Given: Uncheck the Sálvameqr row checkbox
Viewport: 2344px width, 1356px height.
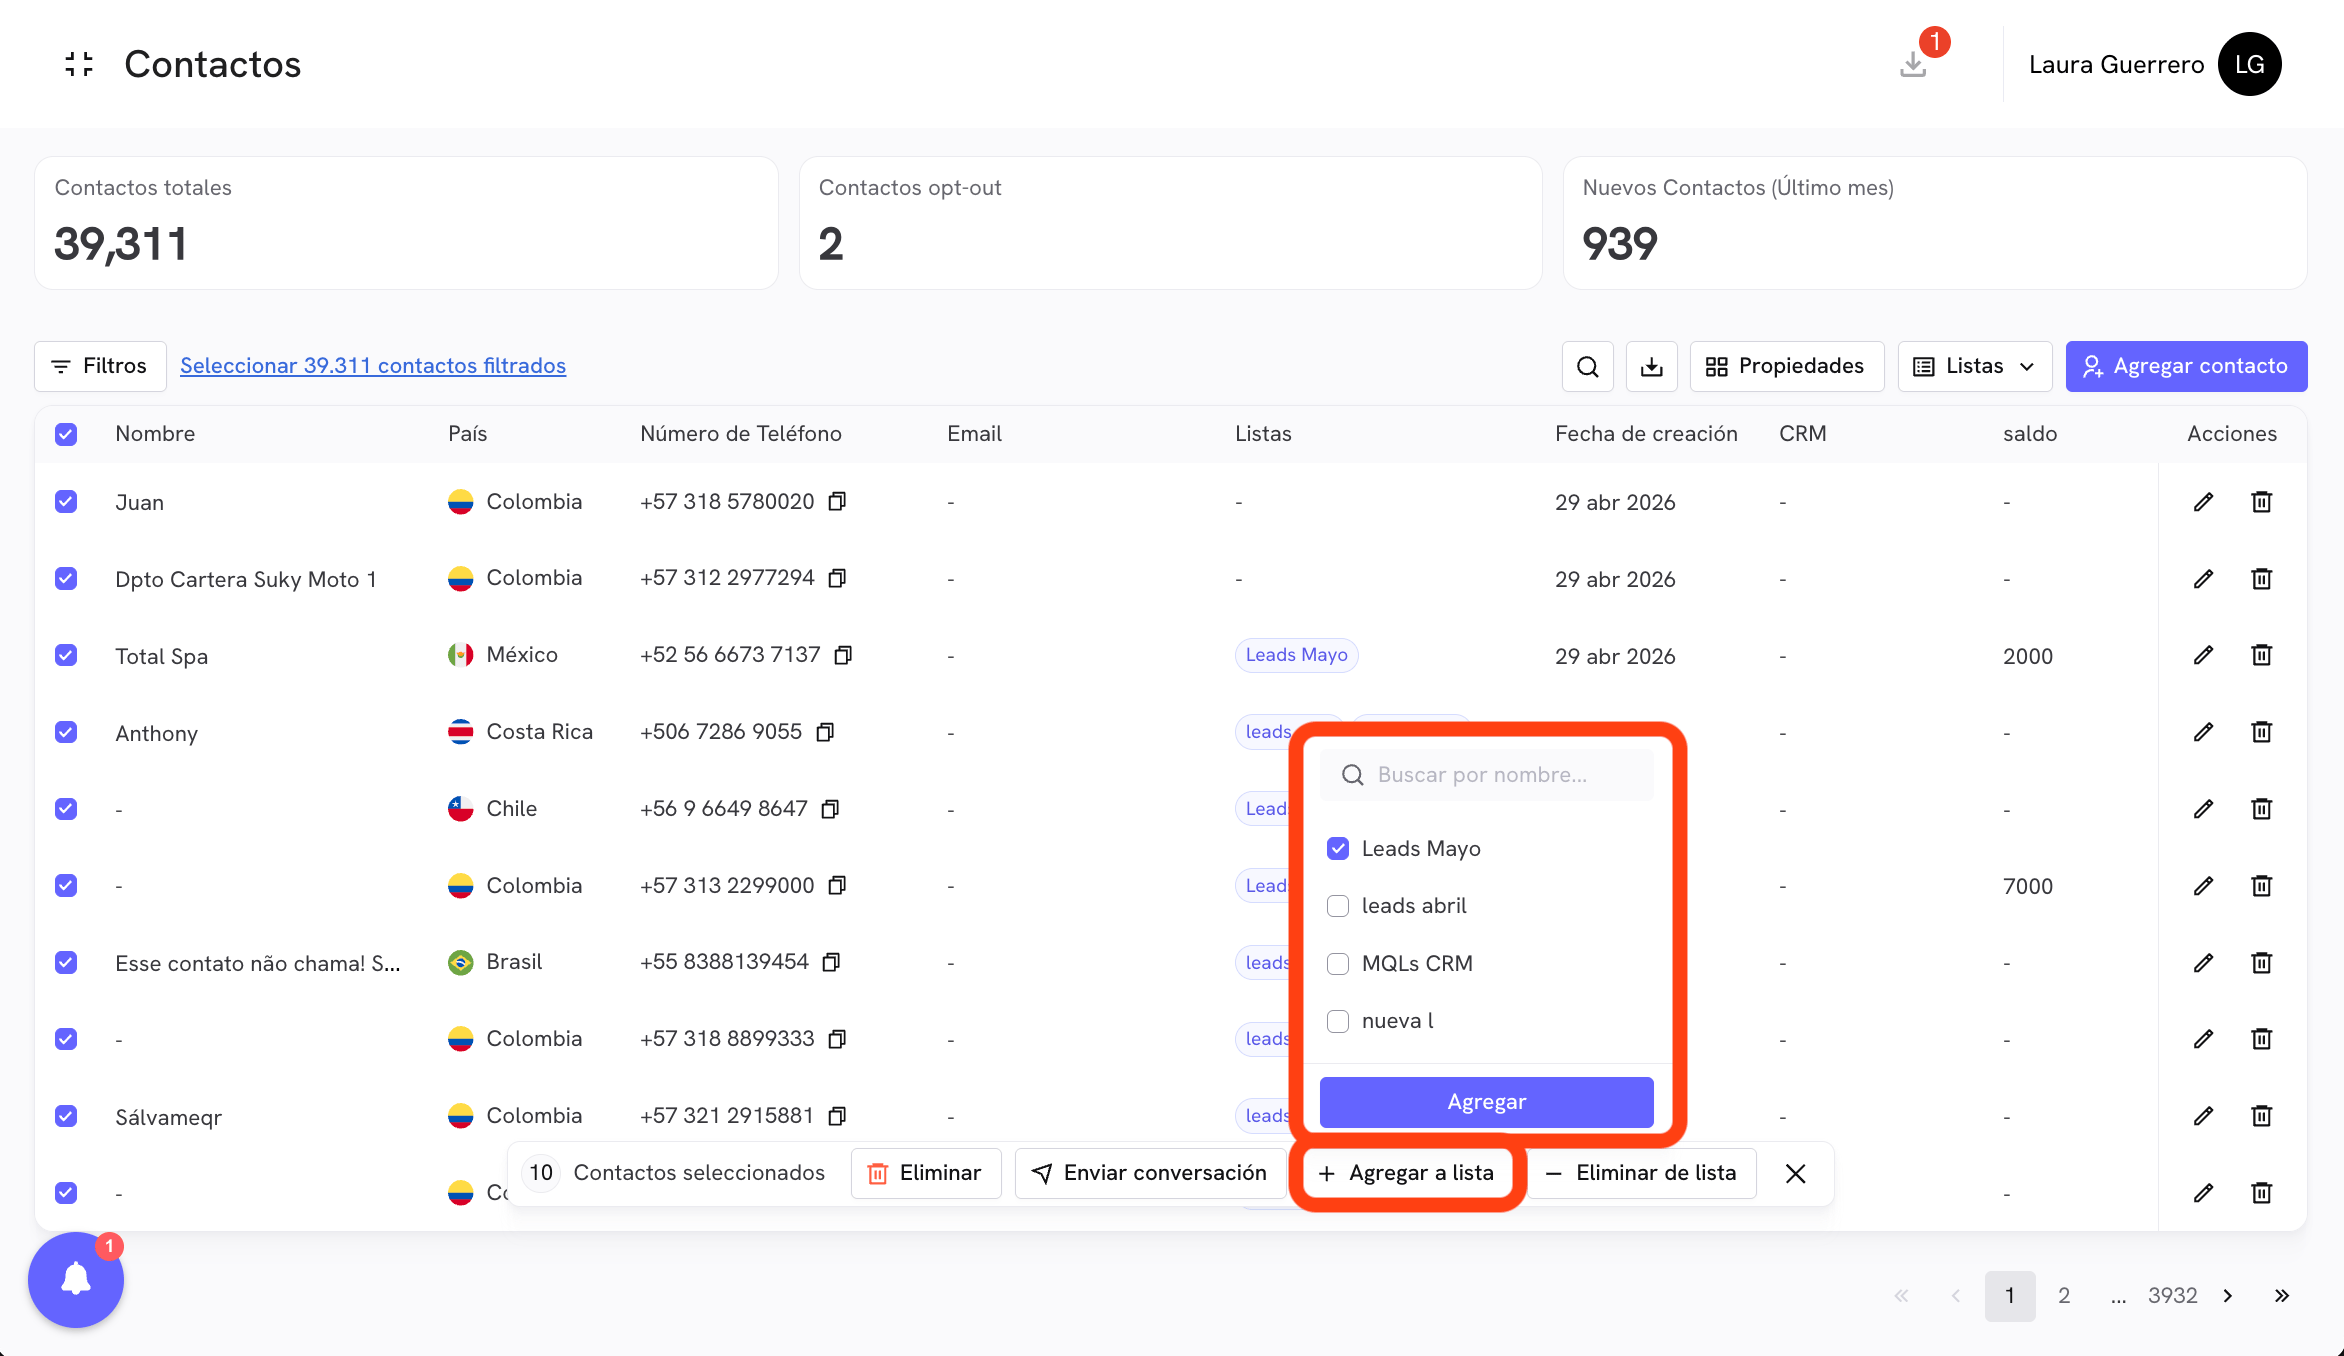Looking at the screenshot, I should [x=66, y=1116].
